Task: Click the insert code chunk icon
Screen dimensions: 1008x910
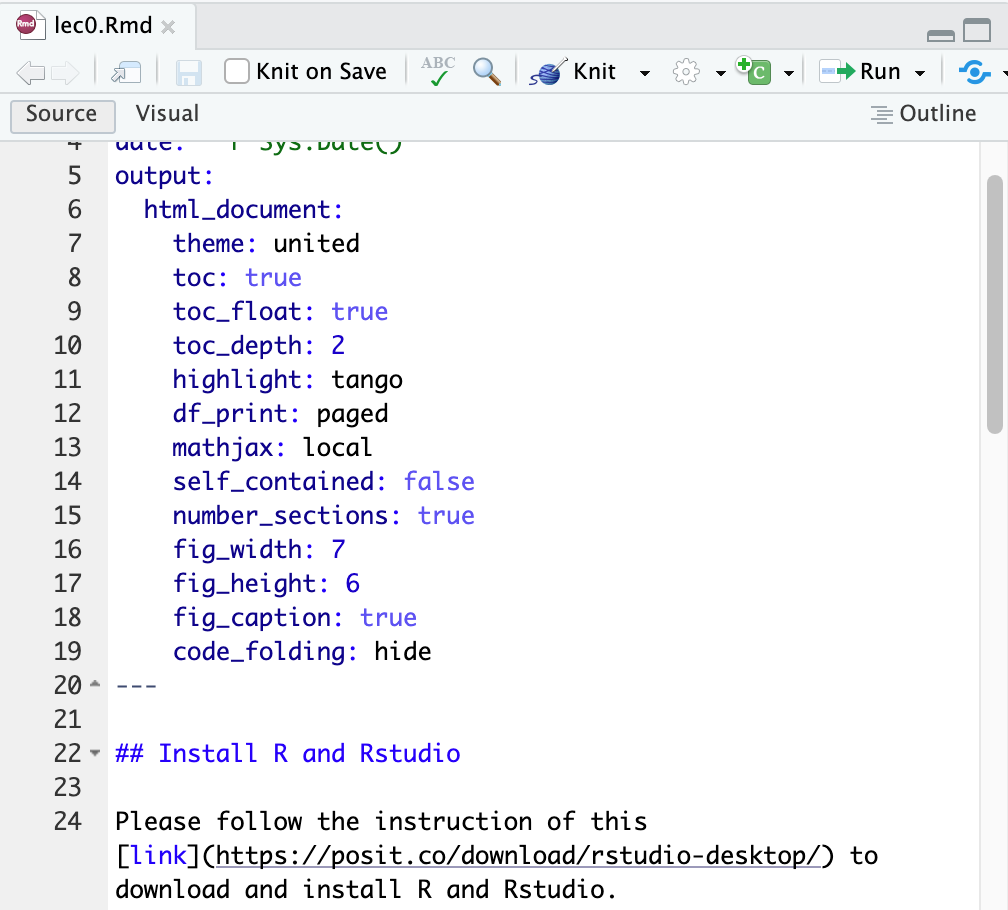Action: (756, 72)
